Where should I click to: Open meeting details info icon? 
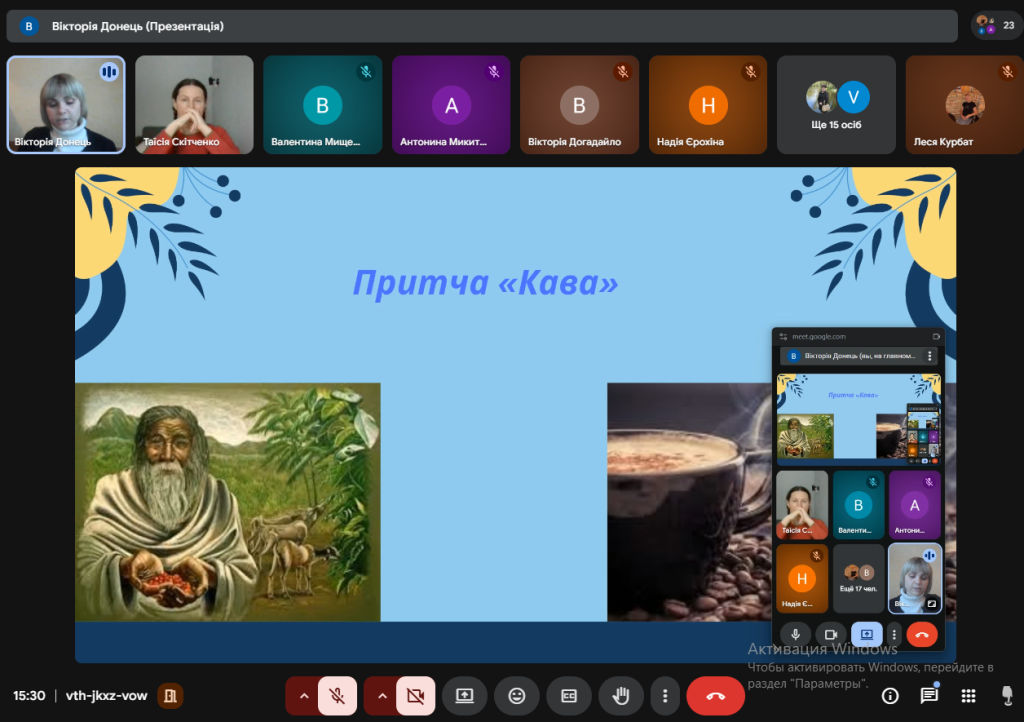(x=889, y=696)
